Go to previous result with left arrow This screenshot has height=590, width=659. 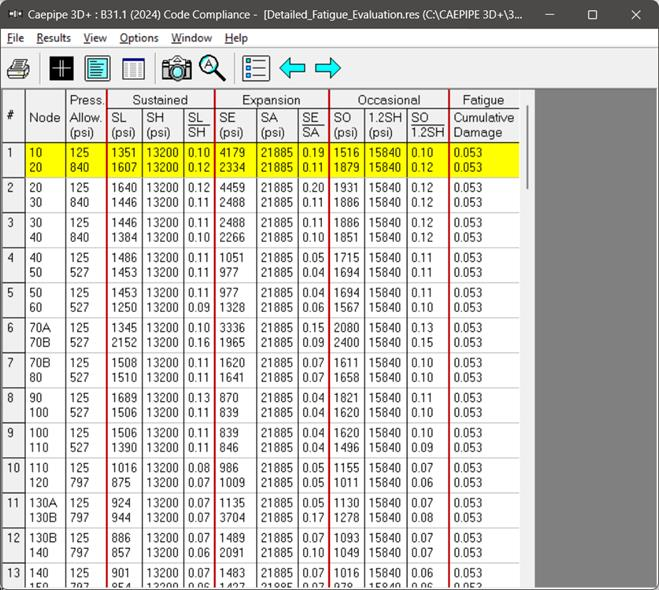coord(292,68)
